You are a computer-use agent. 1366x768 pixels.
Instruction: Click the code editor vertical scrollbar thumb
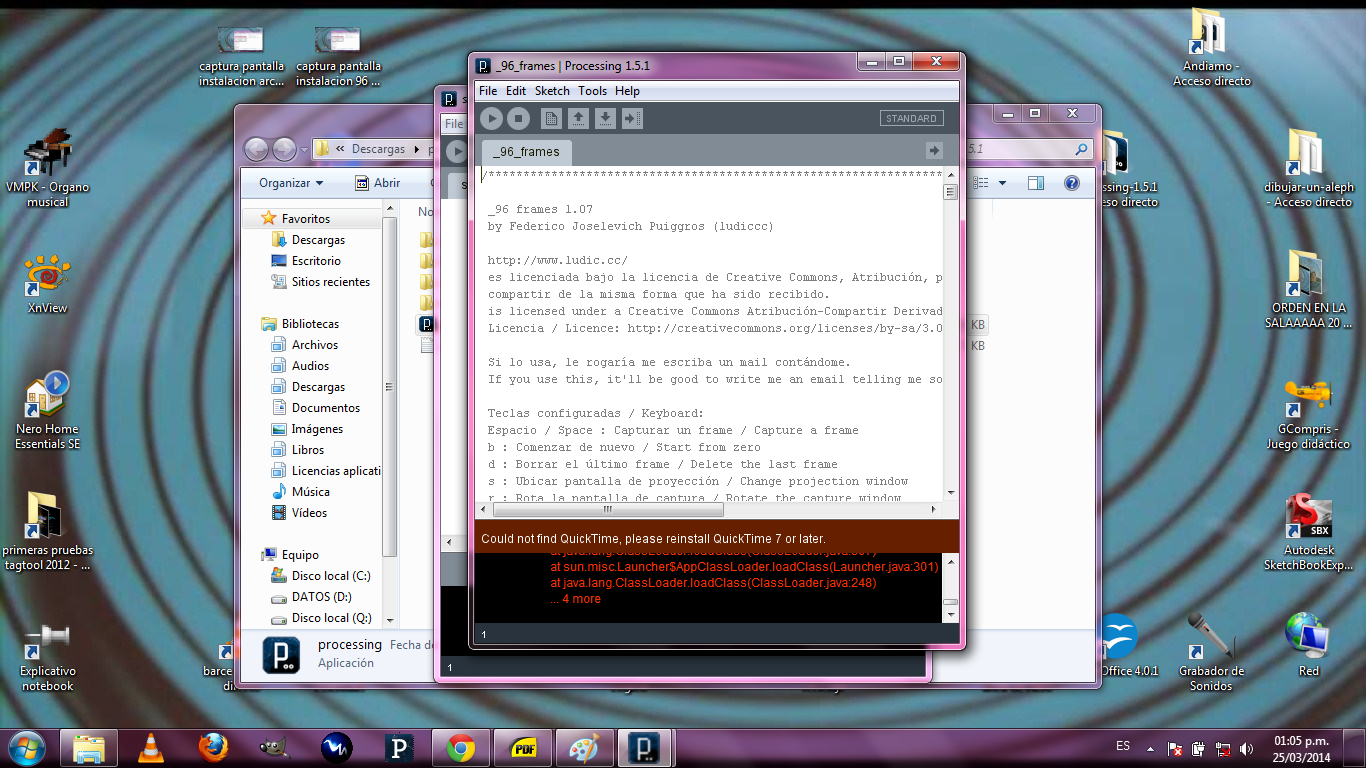click(950, 192)
